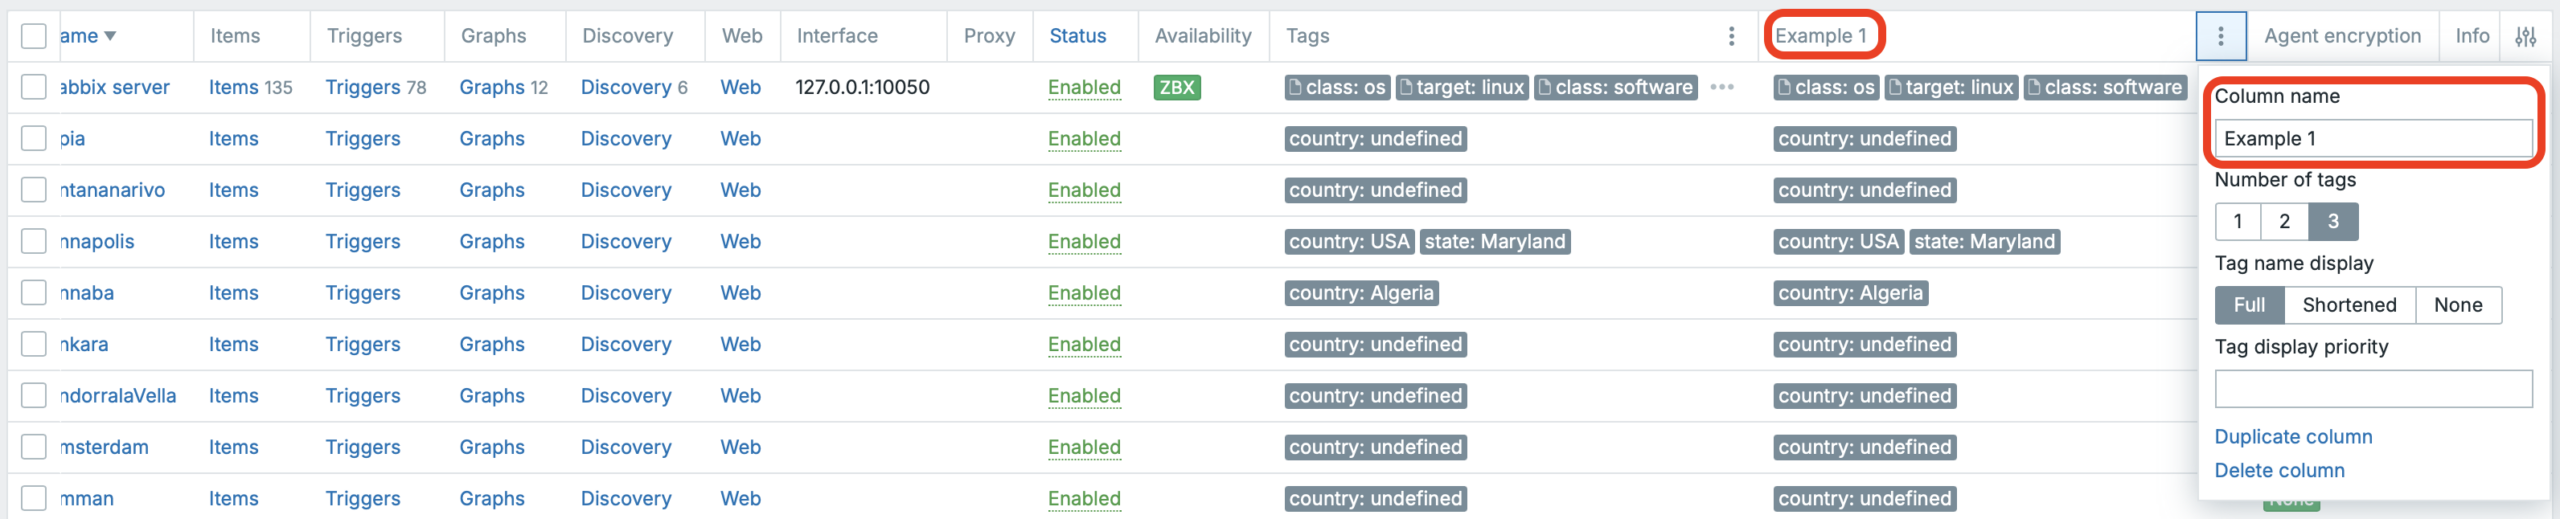The image size is (2560, 519).
Task: Click 'class: software' tag in Example 1 column
Action: [x=2103, y=88]
